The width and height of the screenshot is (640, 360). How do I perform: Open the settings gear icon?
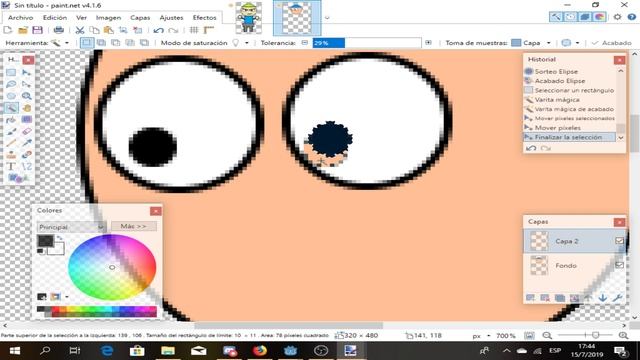(617, 17)
